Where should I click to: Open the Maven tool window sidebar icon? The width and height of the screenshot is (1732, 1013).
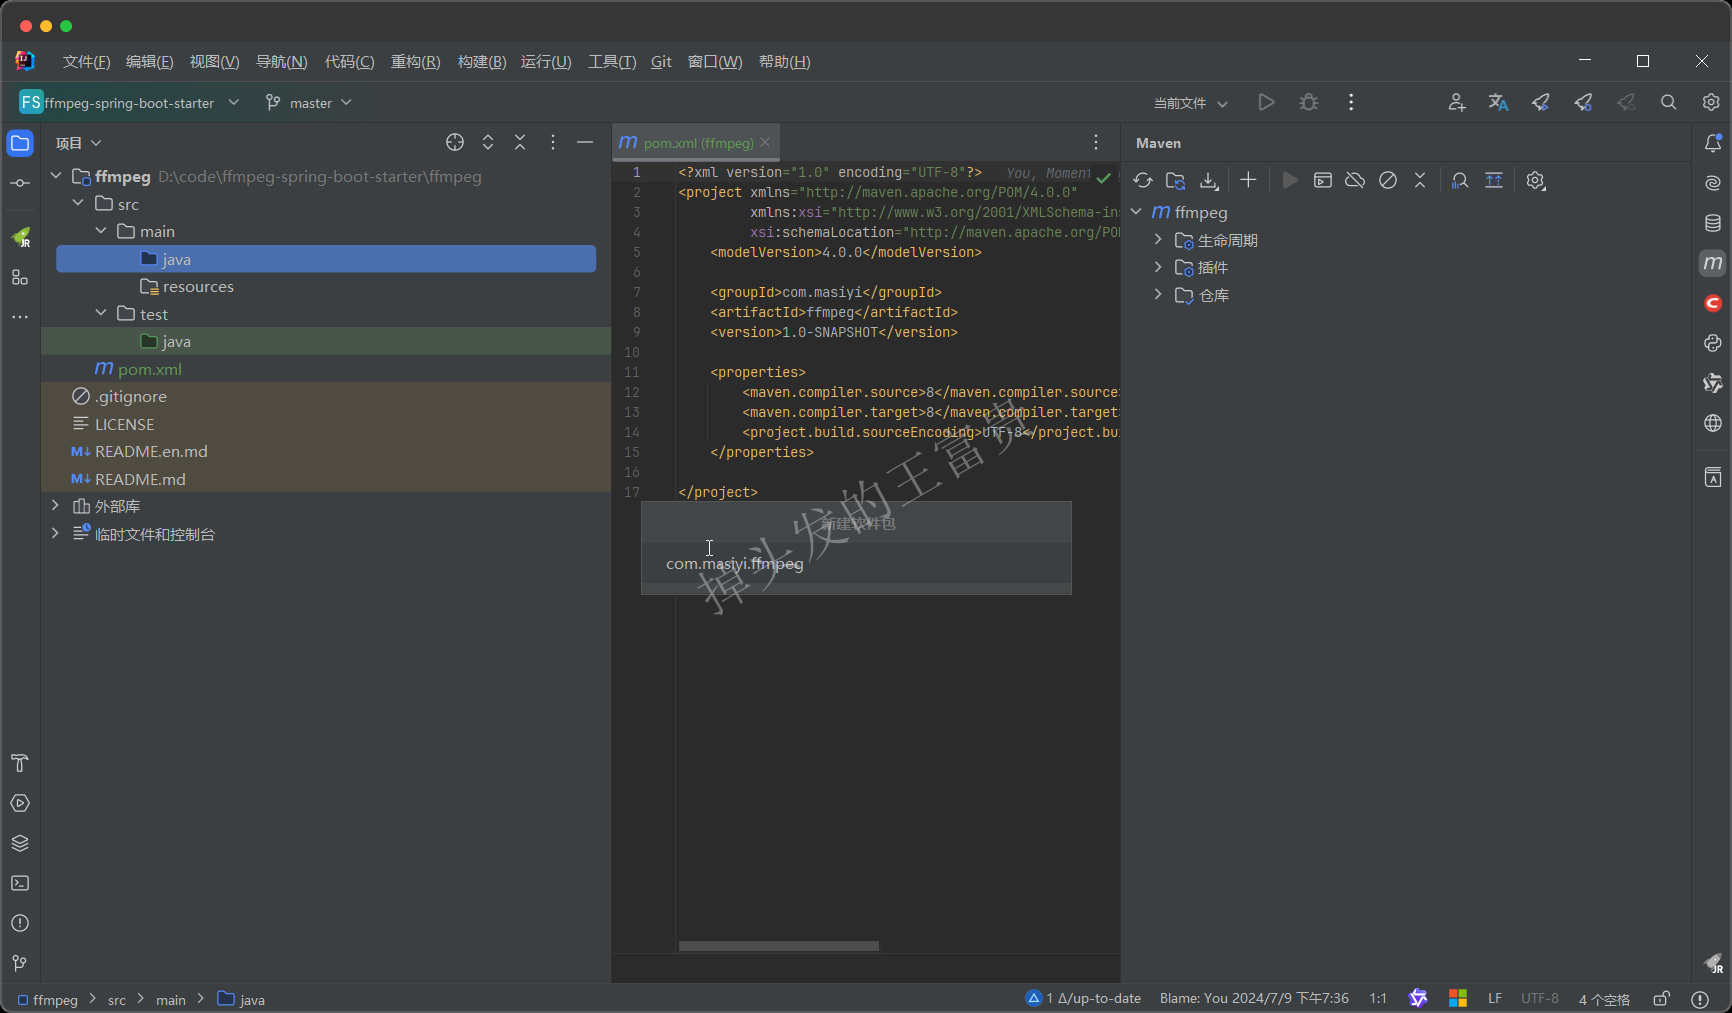tap(1713, 263)
